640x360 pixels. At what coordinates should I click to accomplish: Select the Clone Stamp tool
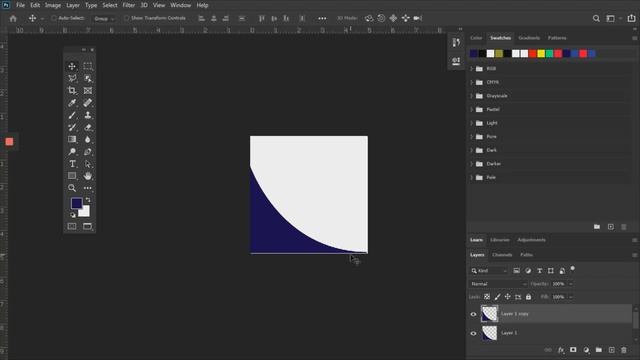pyautogui.click(x=88, y=115)
